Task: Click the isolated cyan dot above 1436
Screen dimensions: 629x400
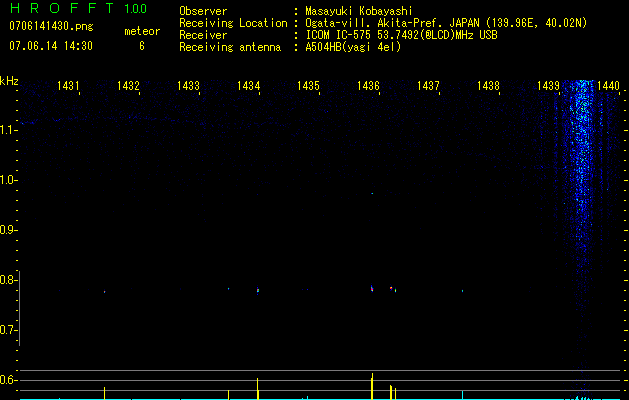Action: pos(372,193)
